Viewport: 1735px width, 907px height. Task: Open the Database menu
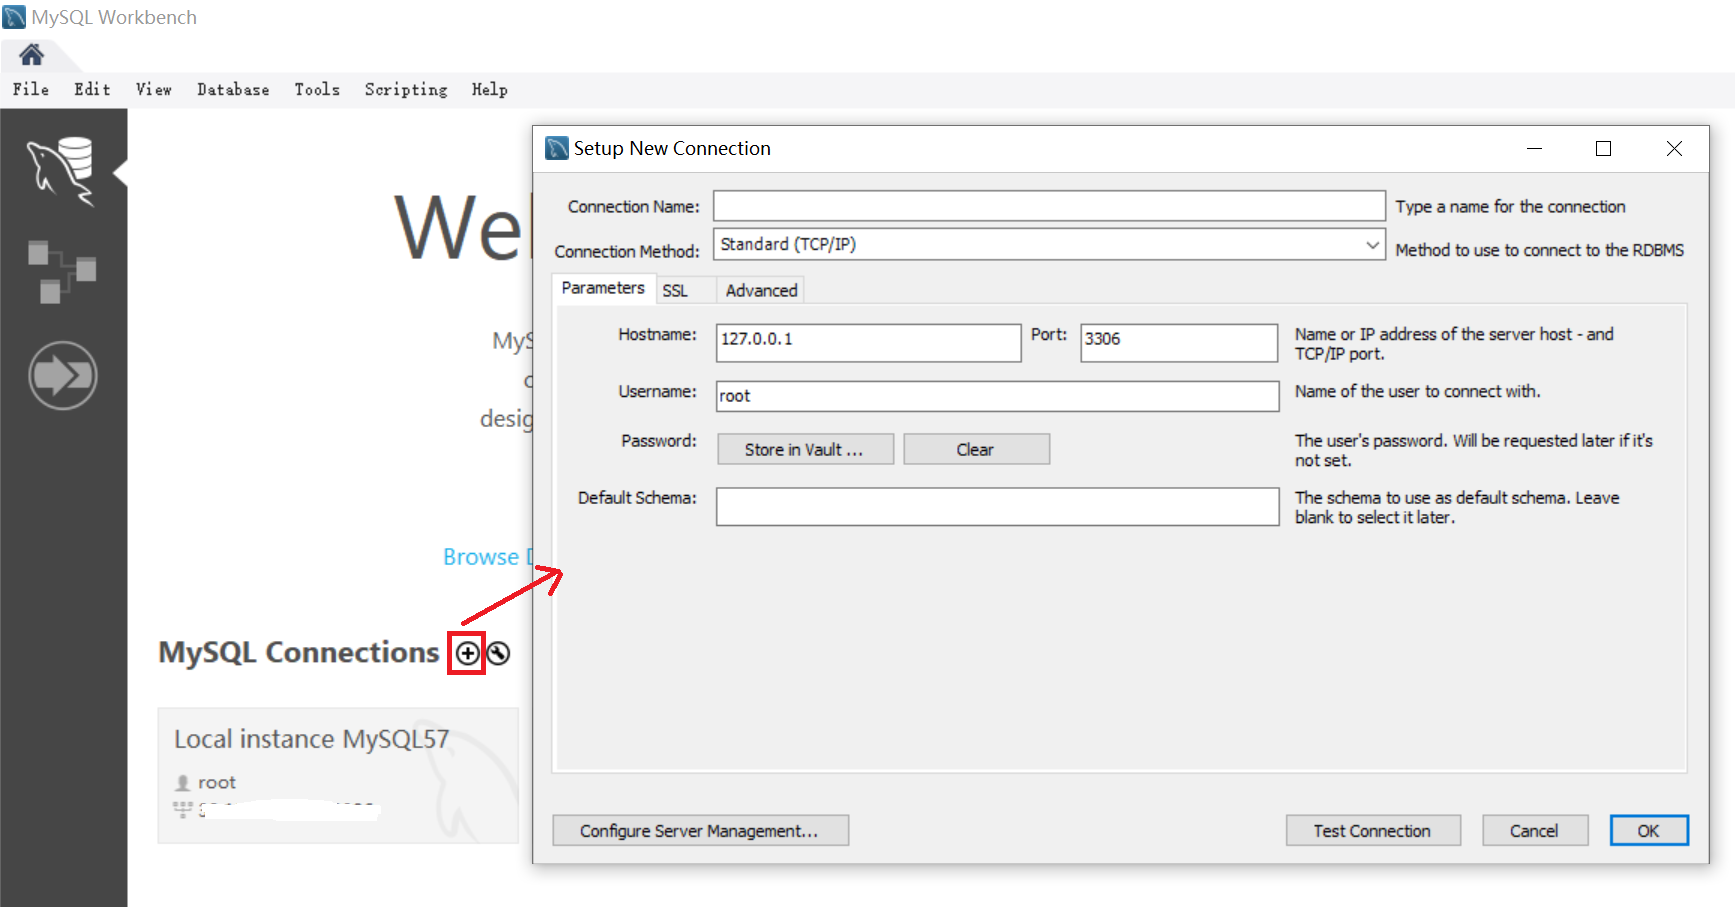[x=233, y=90]
